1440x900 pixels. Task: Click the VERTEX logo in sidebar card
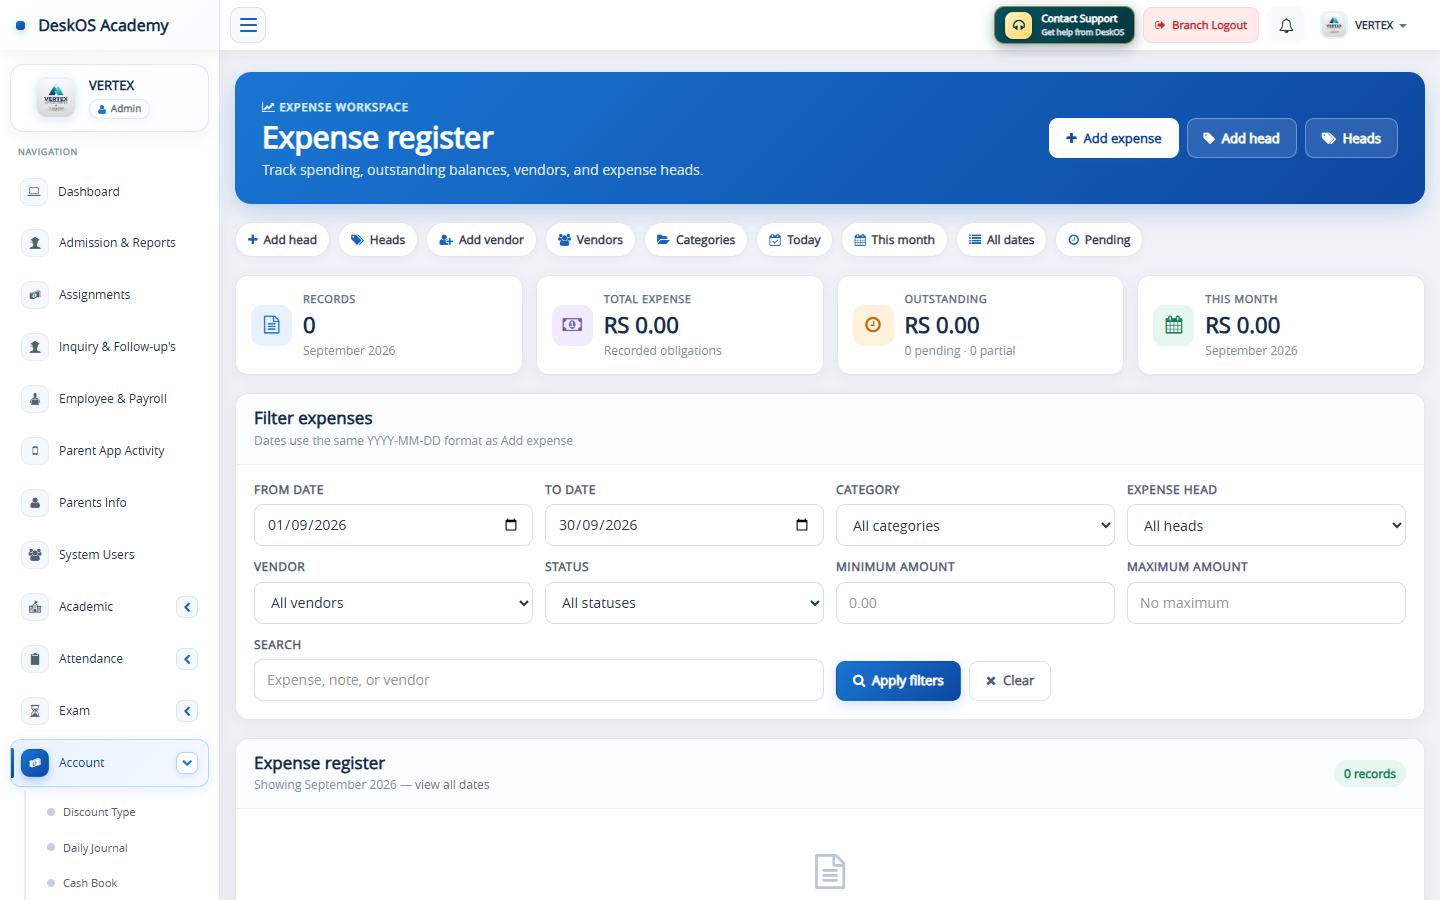(56, 97)
